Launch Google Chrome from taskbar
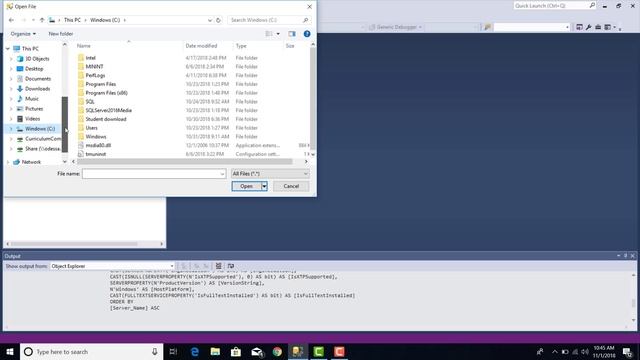The width and height of the screenshot is (640, 360). pos(277,351)
